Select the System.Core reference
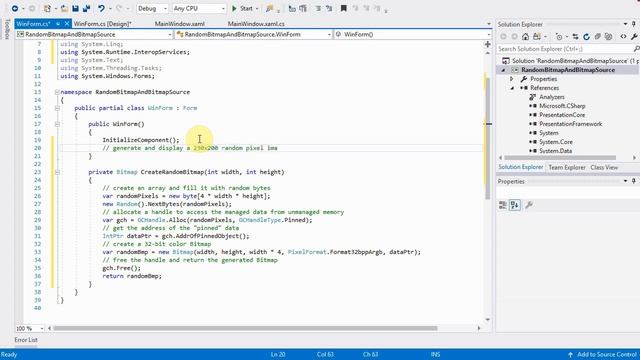Image resolution: width=640 pixels, height=360 pixels. pos(556,142)
